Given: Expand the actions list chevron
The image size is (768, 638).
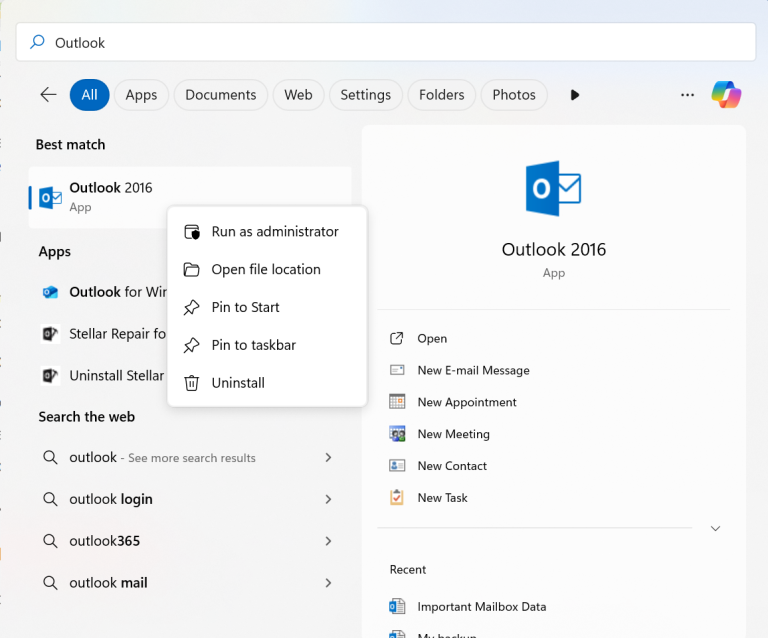Looking at the screenshot, I should (715, 528).
